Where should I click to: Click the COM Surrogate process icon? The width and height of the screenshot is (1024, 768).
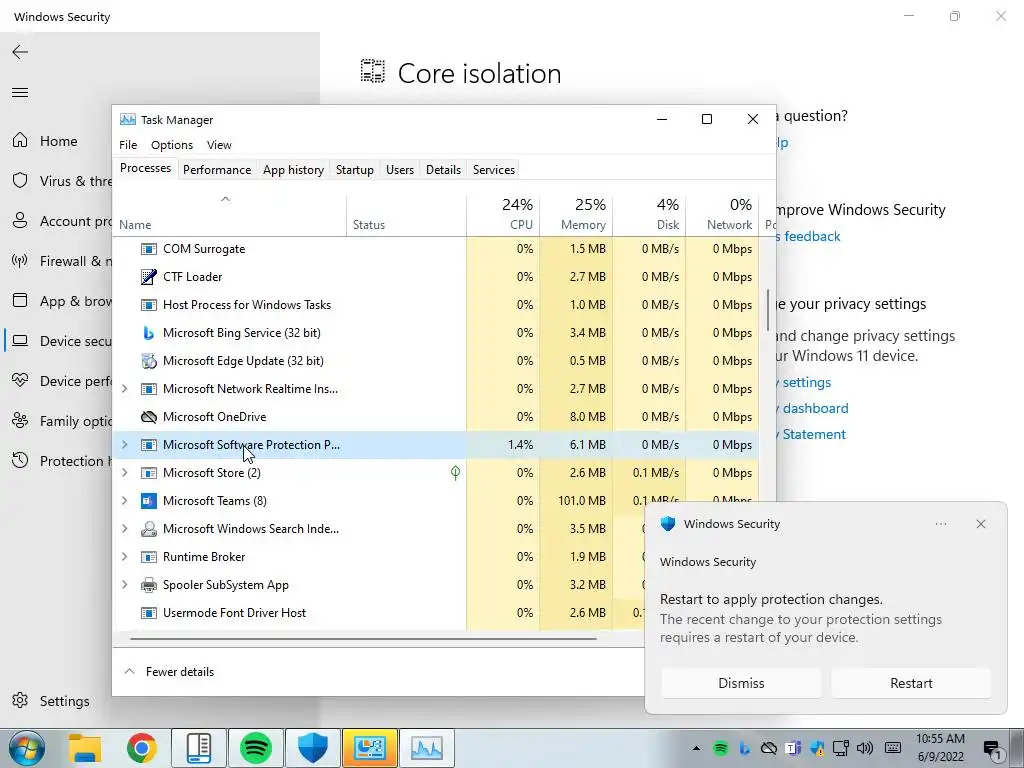click(149, 249)
